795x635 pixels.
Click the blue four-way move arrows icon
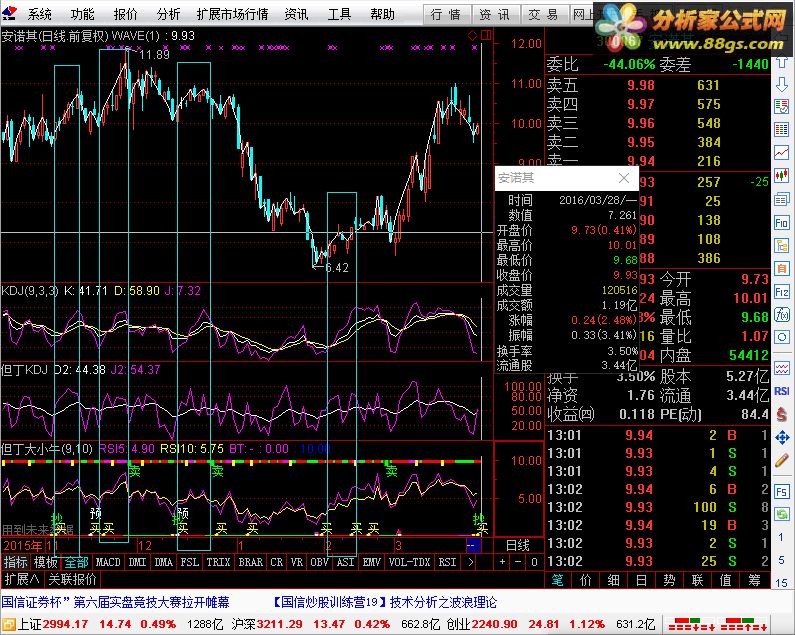781,437
